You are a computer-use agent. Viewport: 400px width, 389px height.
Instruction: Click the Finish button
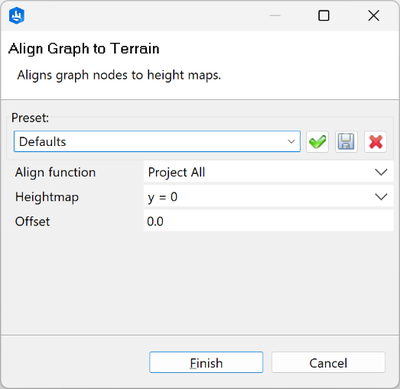[206, 362]
